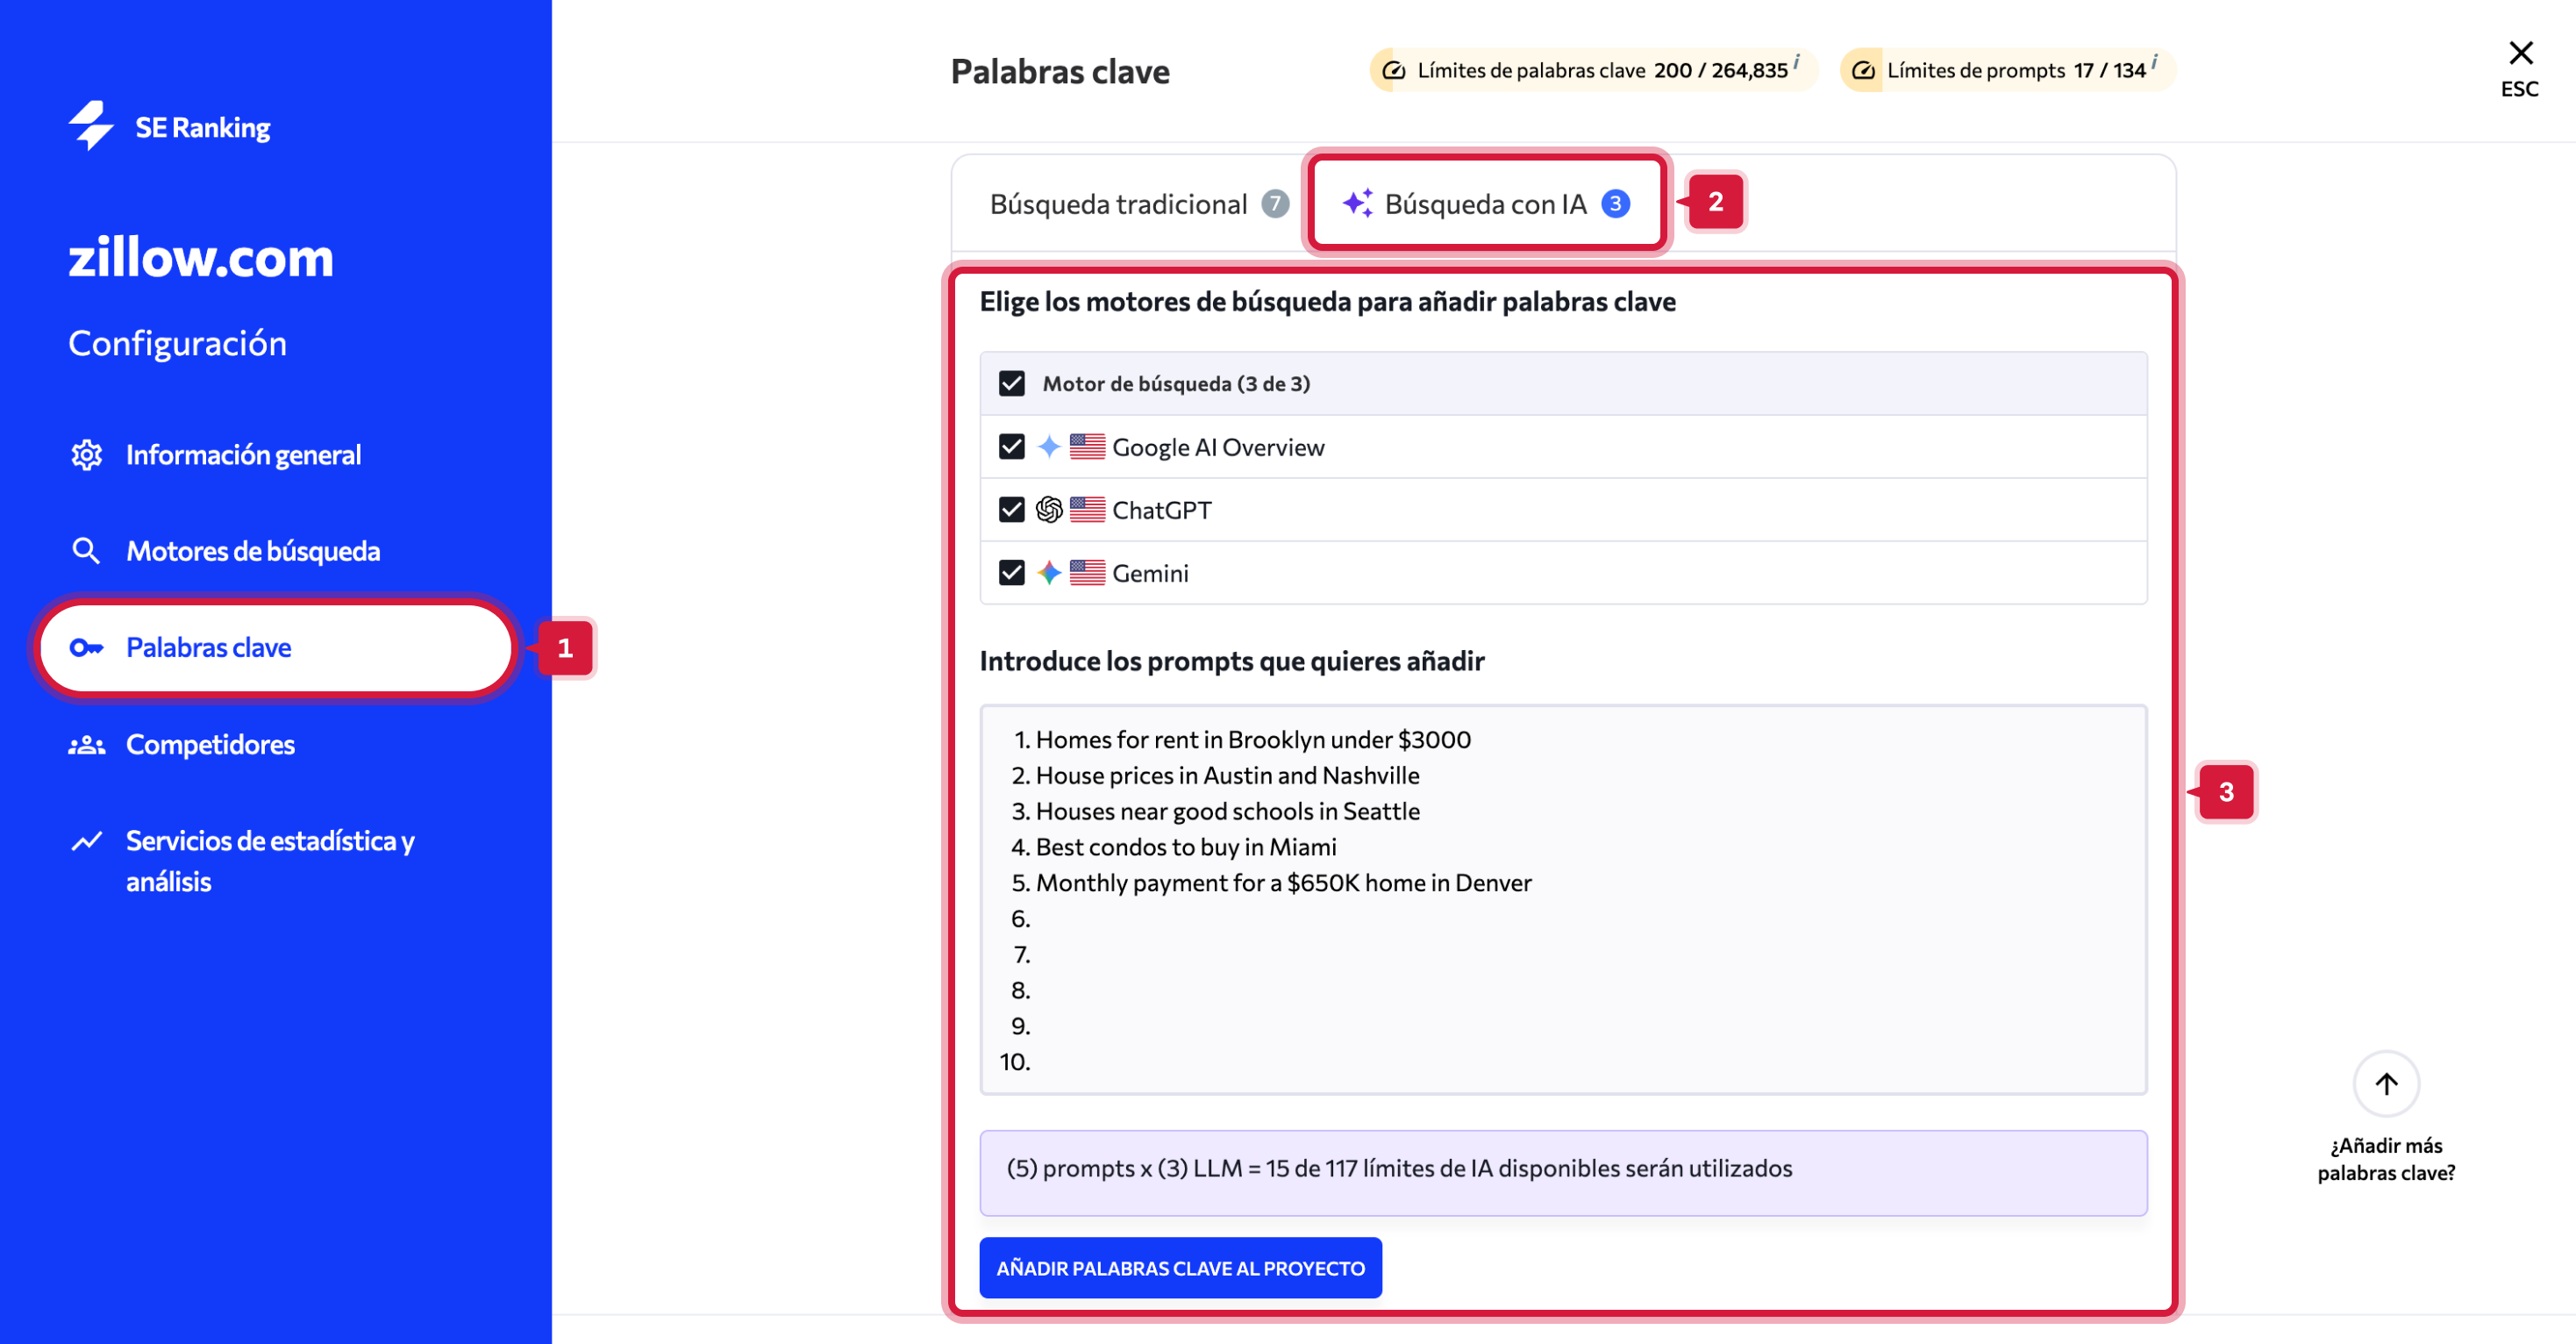Click the Motores de búsqueda magnifier icon

[x=86, y=551]
